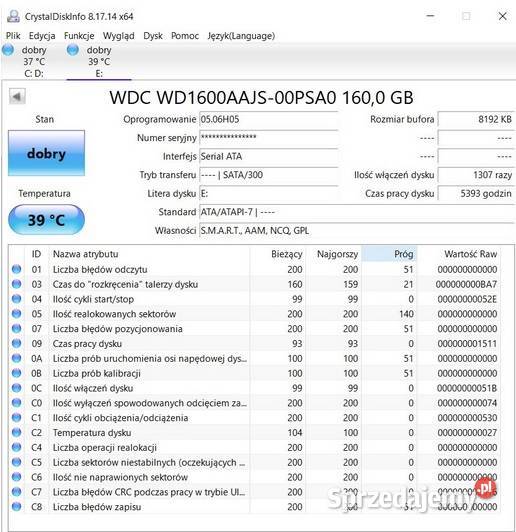Open the Dysk menu

[153, 36]
